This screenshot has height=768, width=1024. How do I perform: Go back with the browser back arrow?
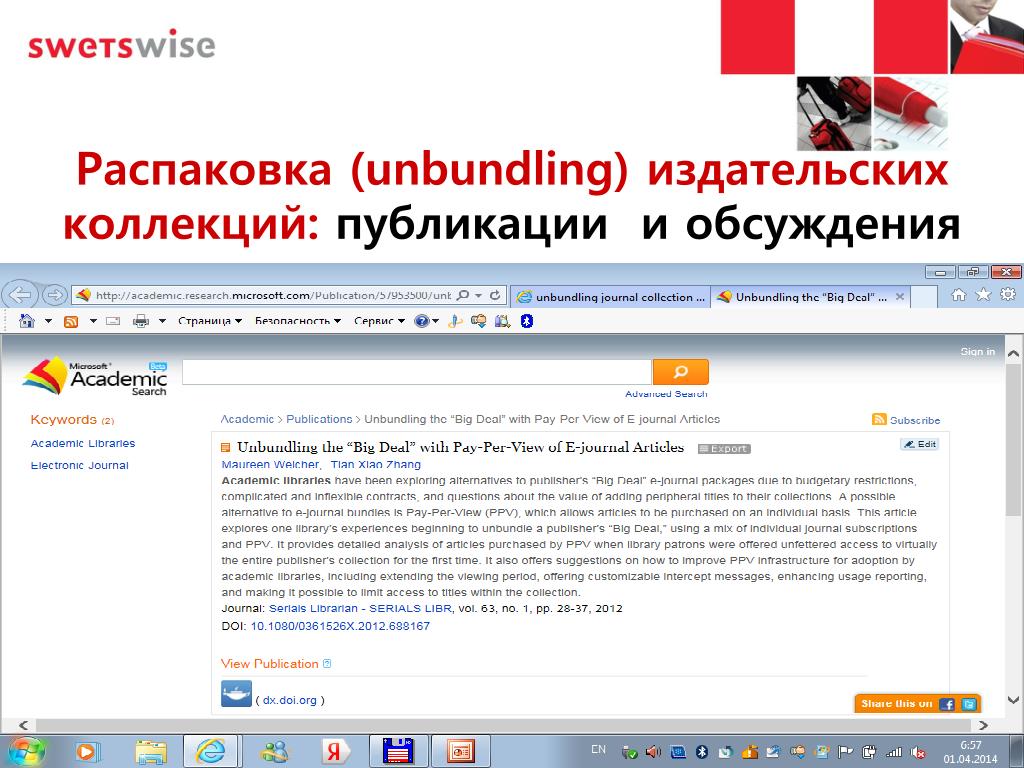click(21, 295)
